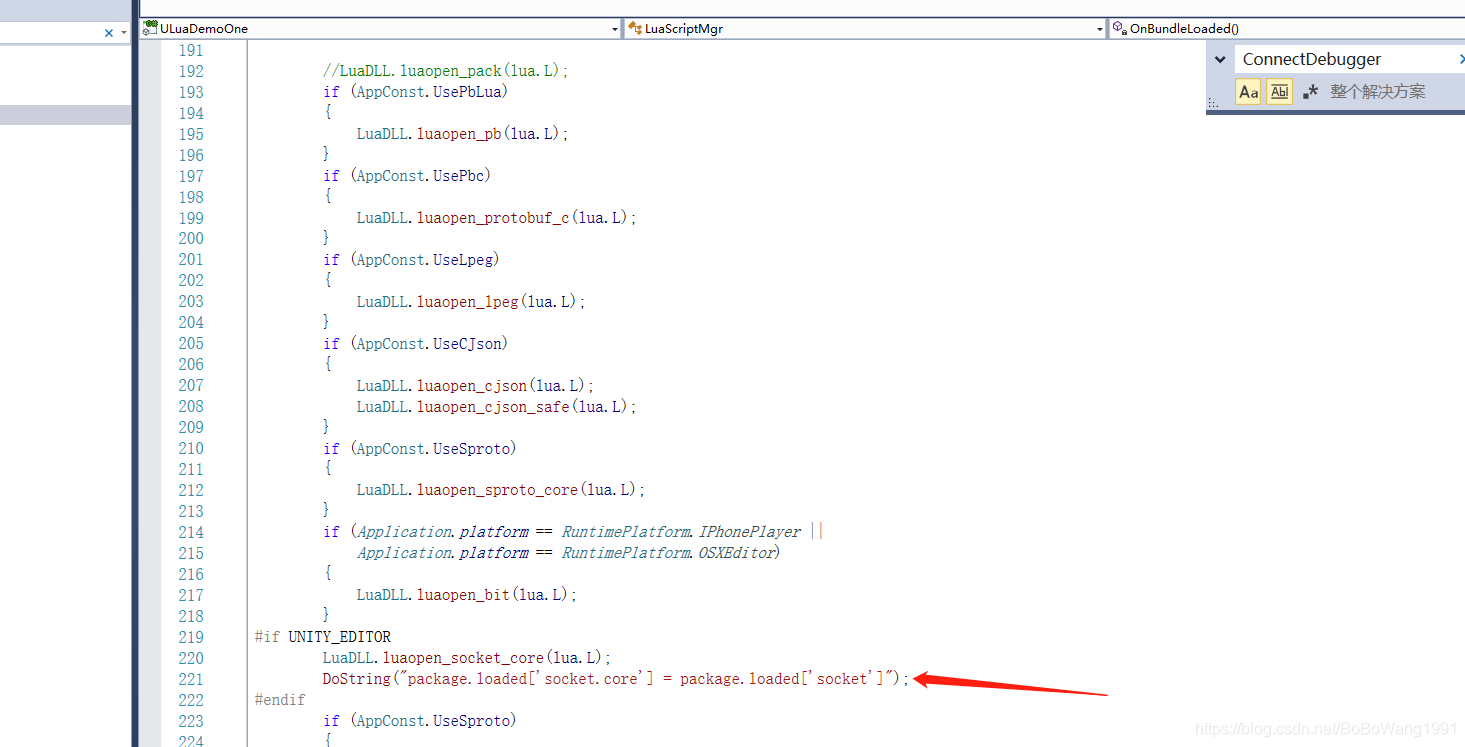Click the RuntimePlatform.OSXEditor condition line

(x=568, y=553)
